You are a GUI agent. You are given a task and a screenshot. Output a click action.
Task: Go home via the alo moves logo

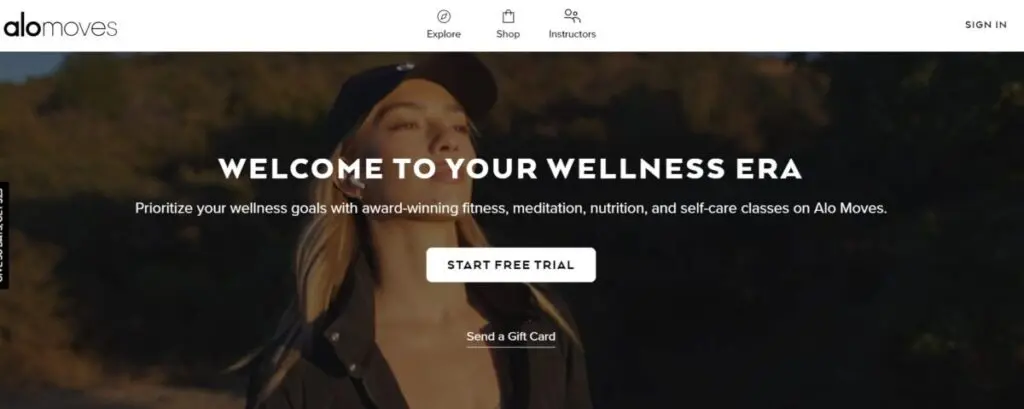coord(60,25)
